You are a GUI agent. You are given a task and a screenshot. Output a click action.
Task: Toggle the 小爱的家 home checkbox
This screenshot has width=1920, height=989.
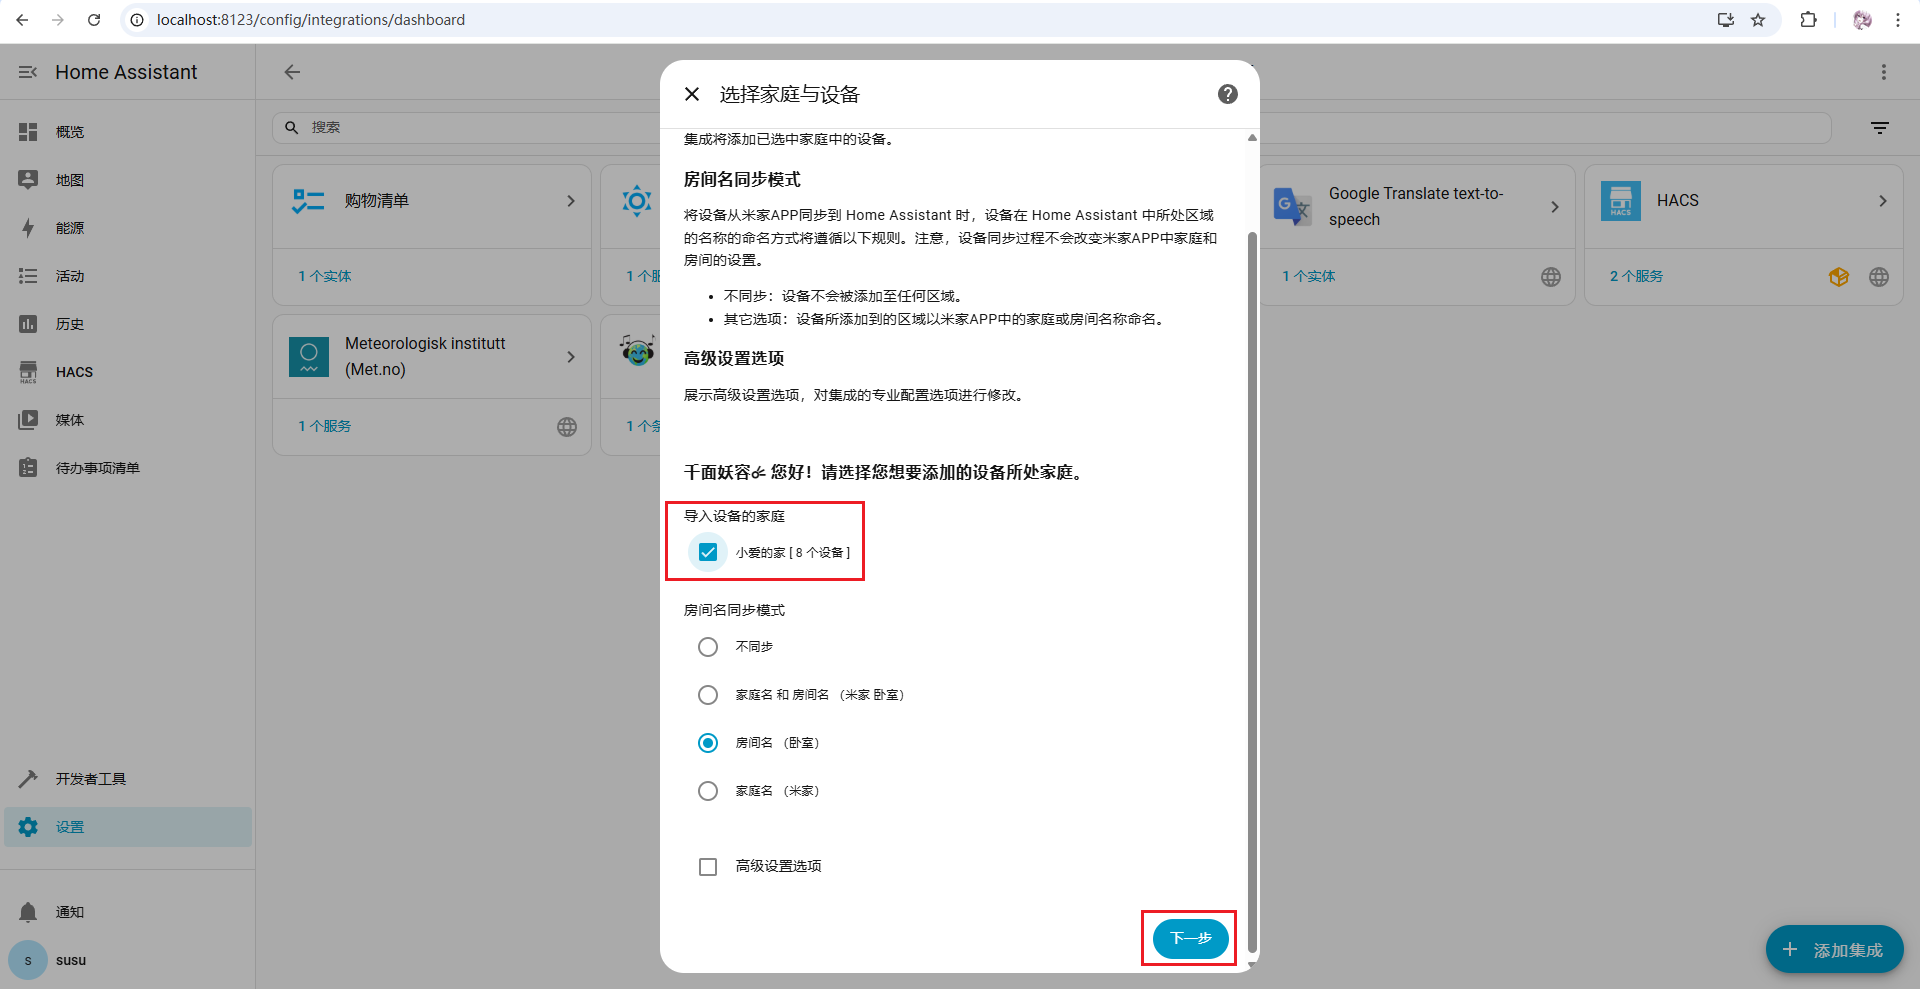(x=708, y=552)
